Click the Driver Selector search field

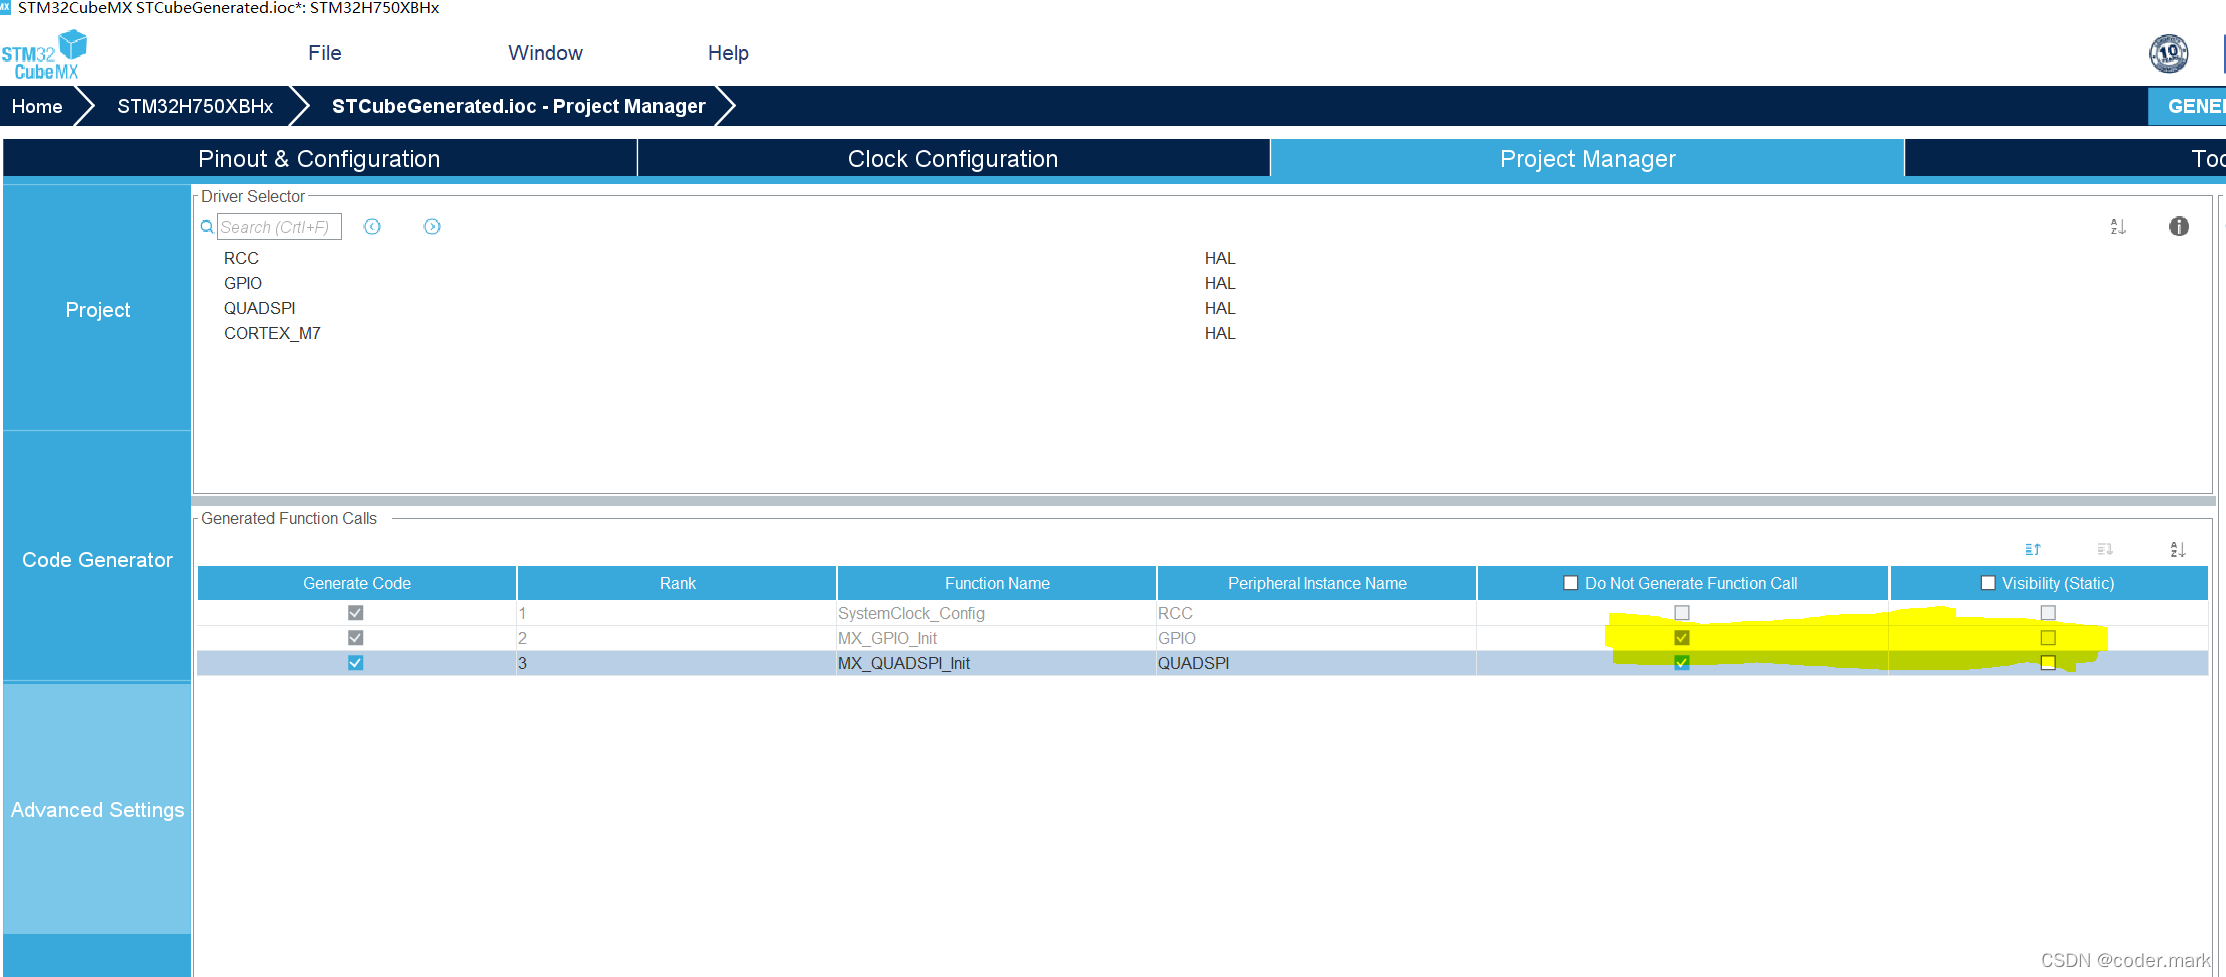pos(279,227)
